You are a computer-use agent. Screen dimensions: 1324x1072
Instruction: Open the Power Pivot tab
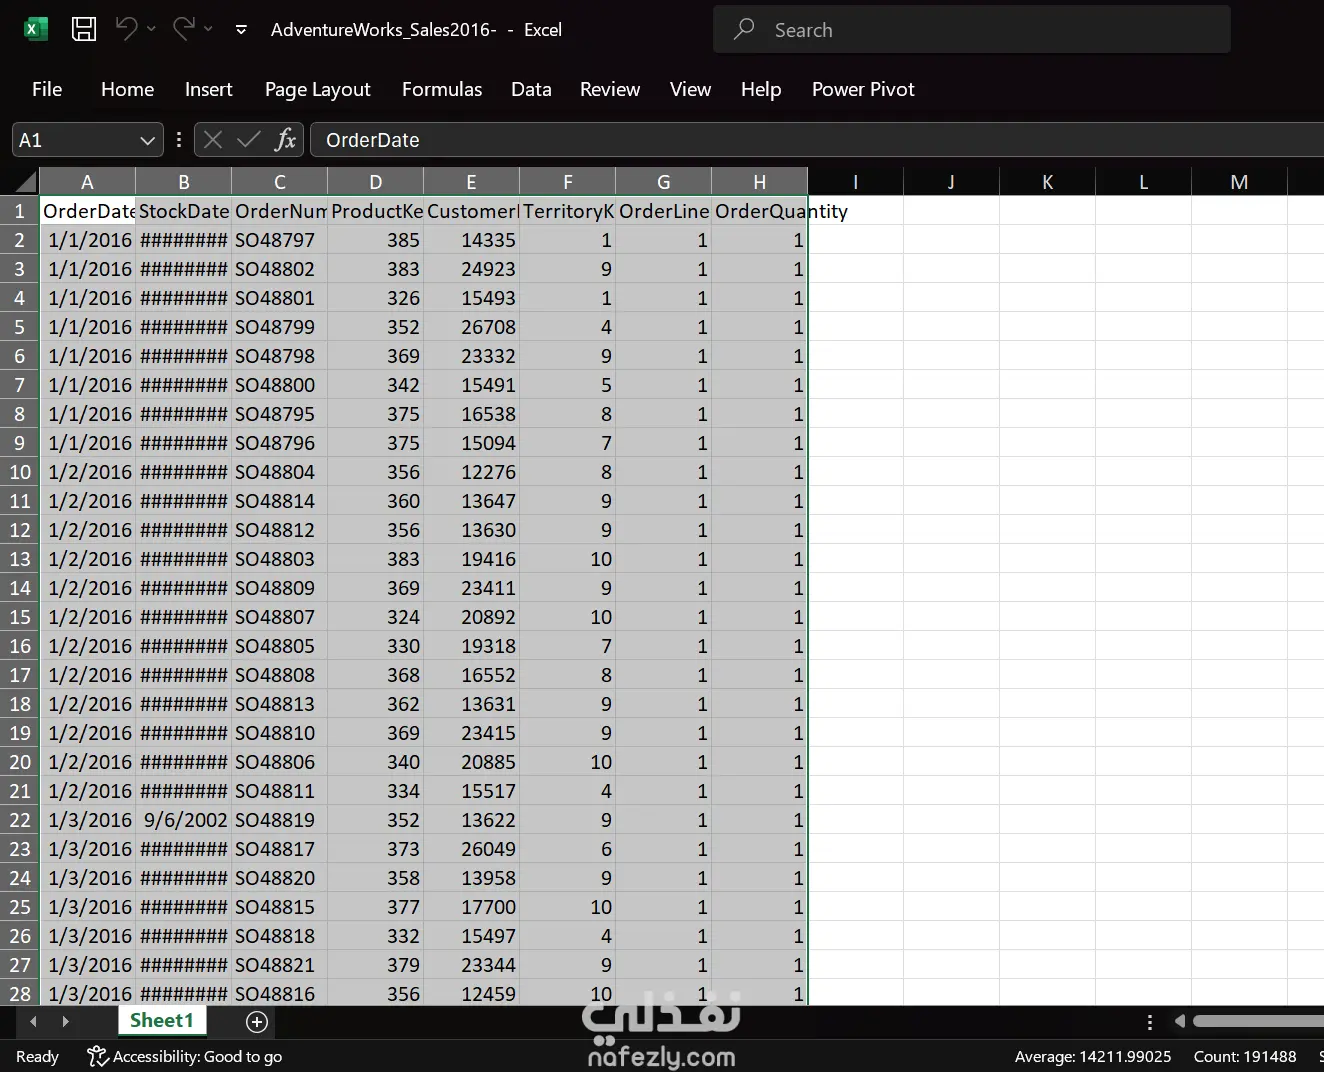pyautogui.click(x=862, y=89)
